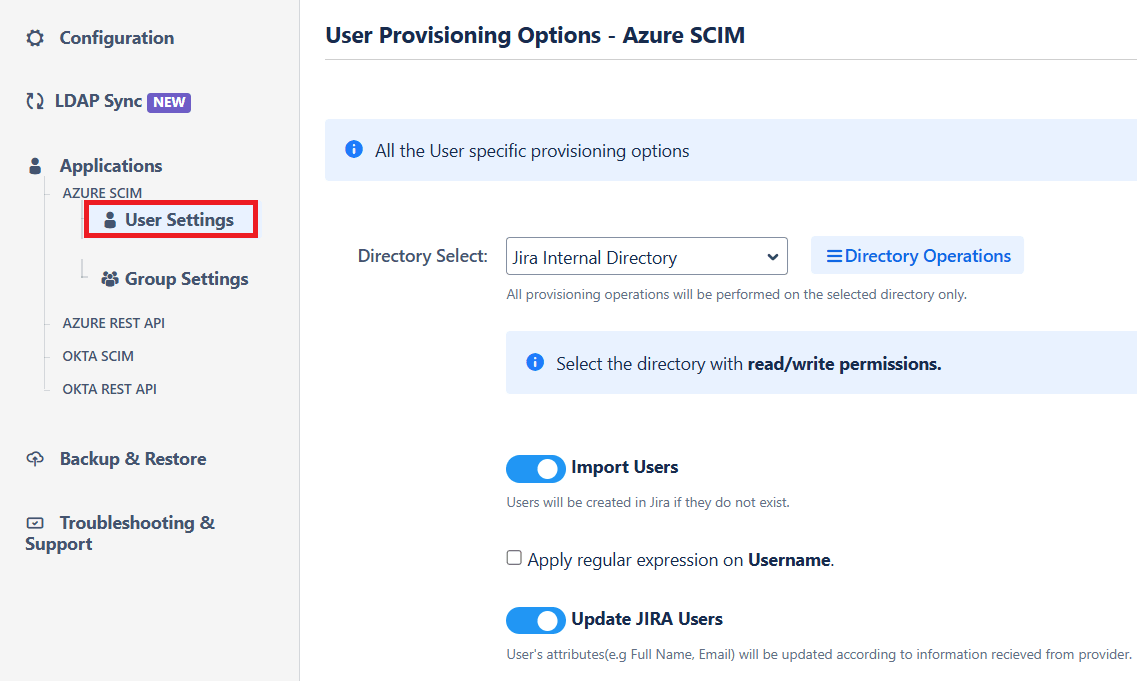Toggle the Import Users switch
The height and width of the screenshot is (681, 1137).
tap(536, 469)
